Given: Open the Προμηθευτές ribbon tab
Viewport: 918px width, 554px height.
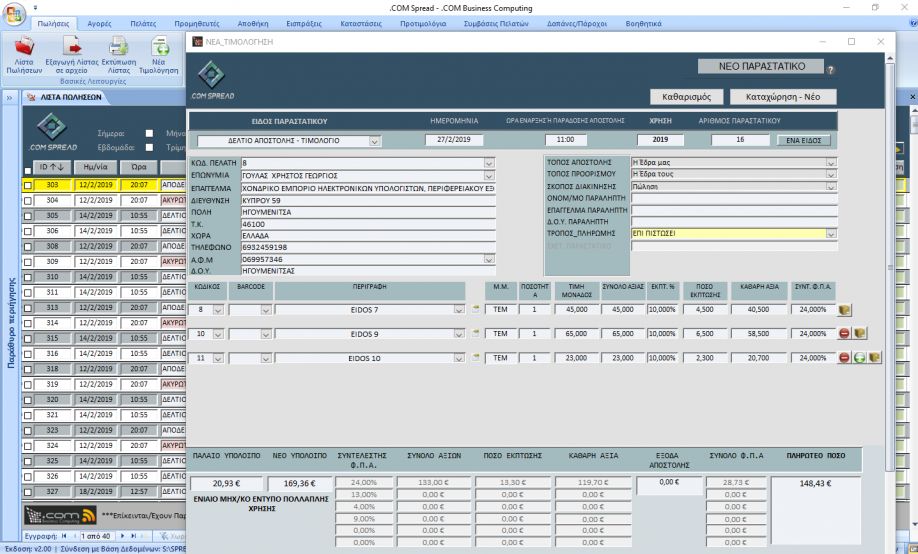Looking at the screenshot, I should (x=197, y=23).
